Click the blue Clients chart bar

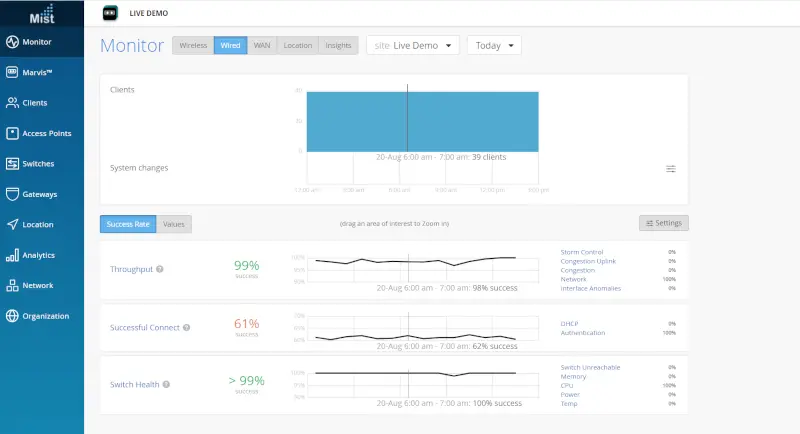point(422,122)
